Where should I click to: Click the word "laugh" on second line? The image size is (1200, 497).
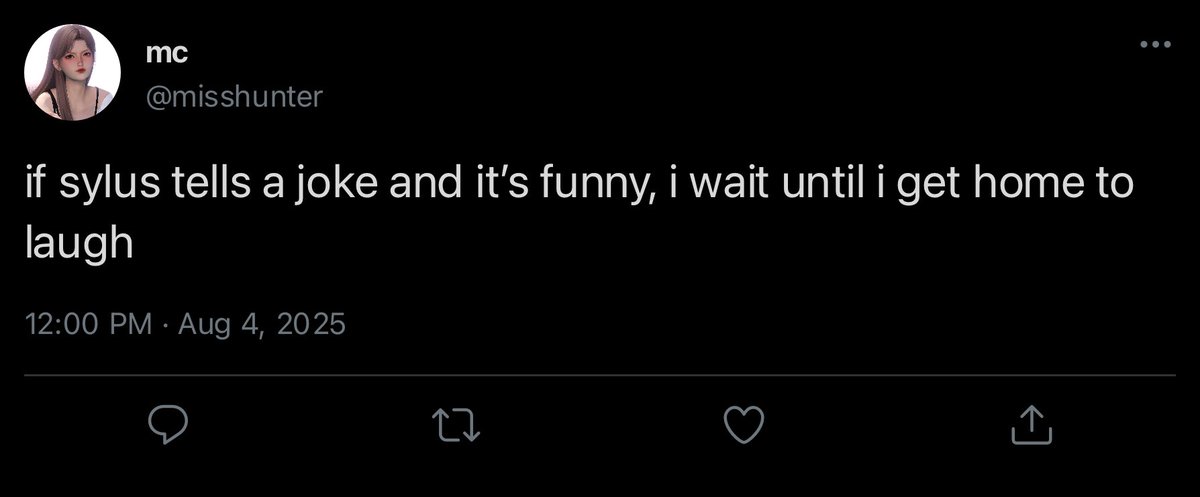click(78, 243)
